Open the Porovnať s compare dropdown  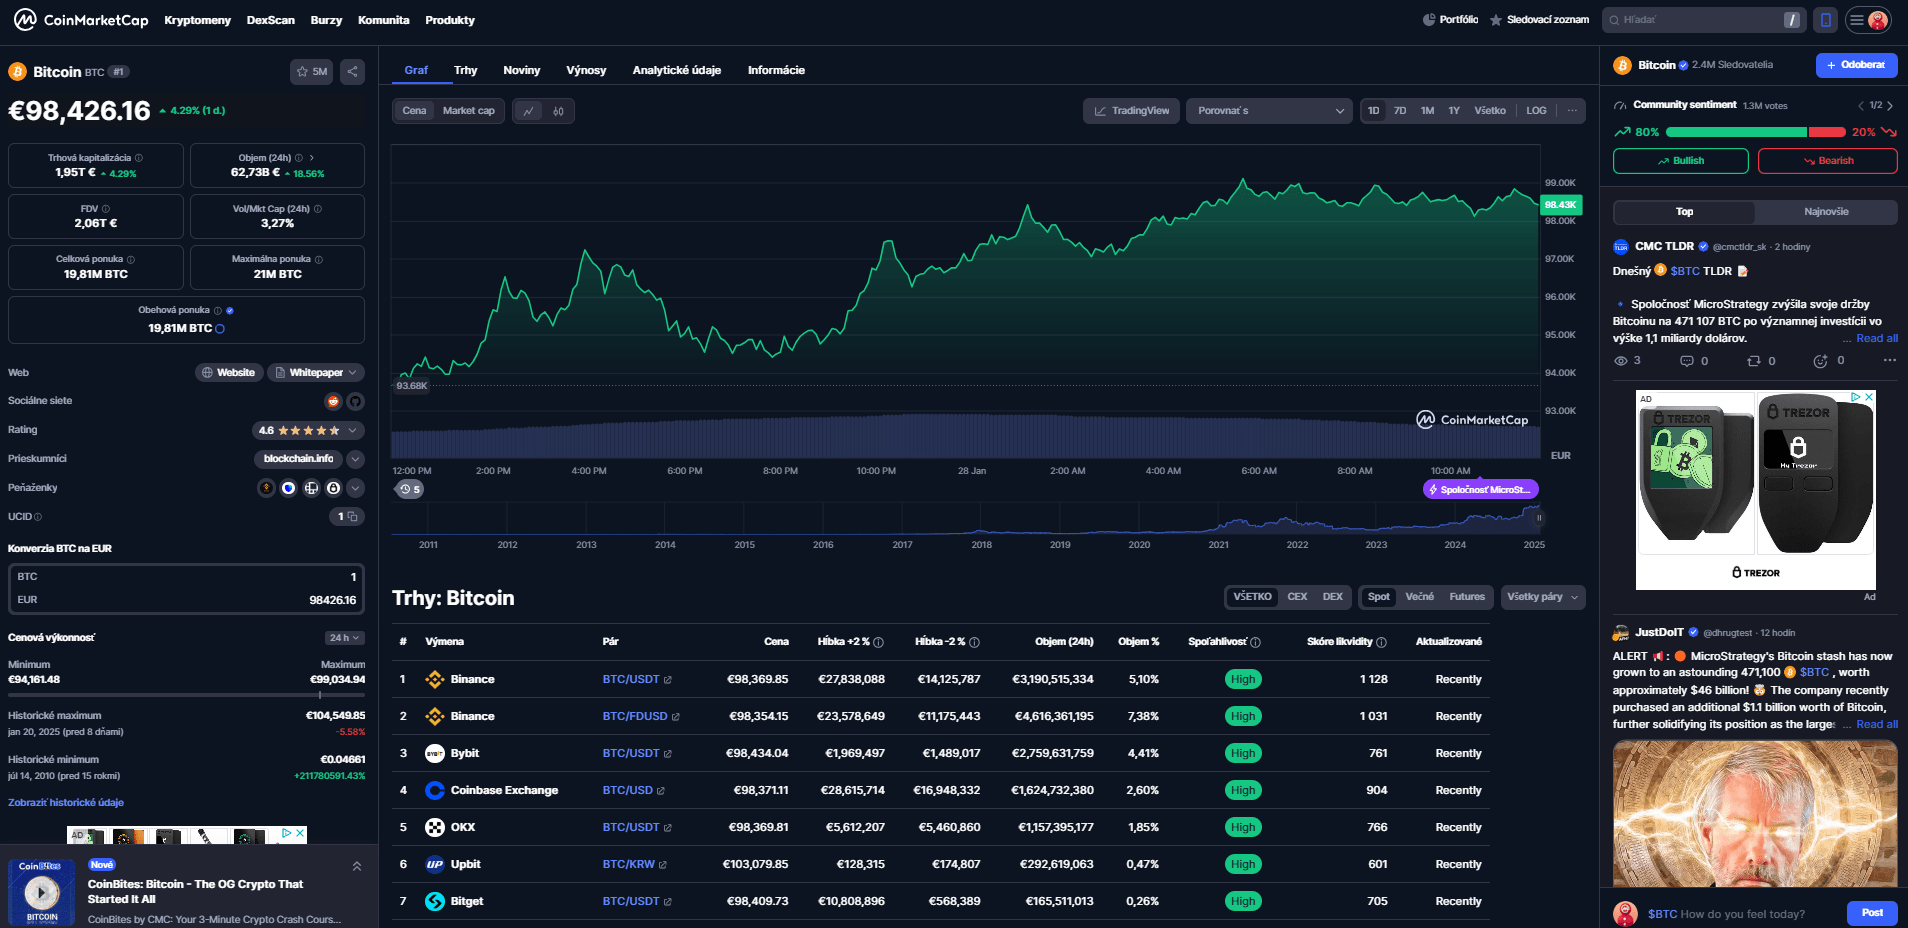[1269, 111]
